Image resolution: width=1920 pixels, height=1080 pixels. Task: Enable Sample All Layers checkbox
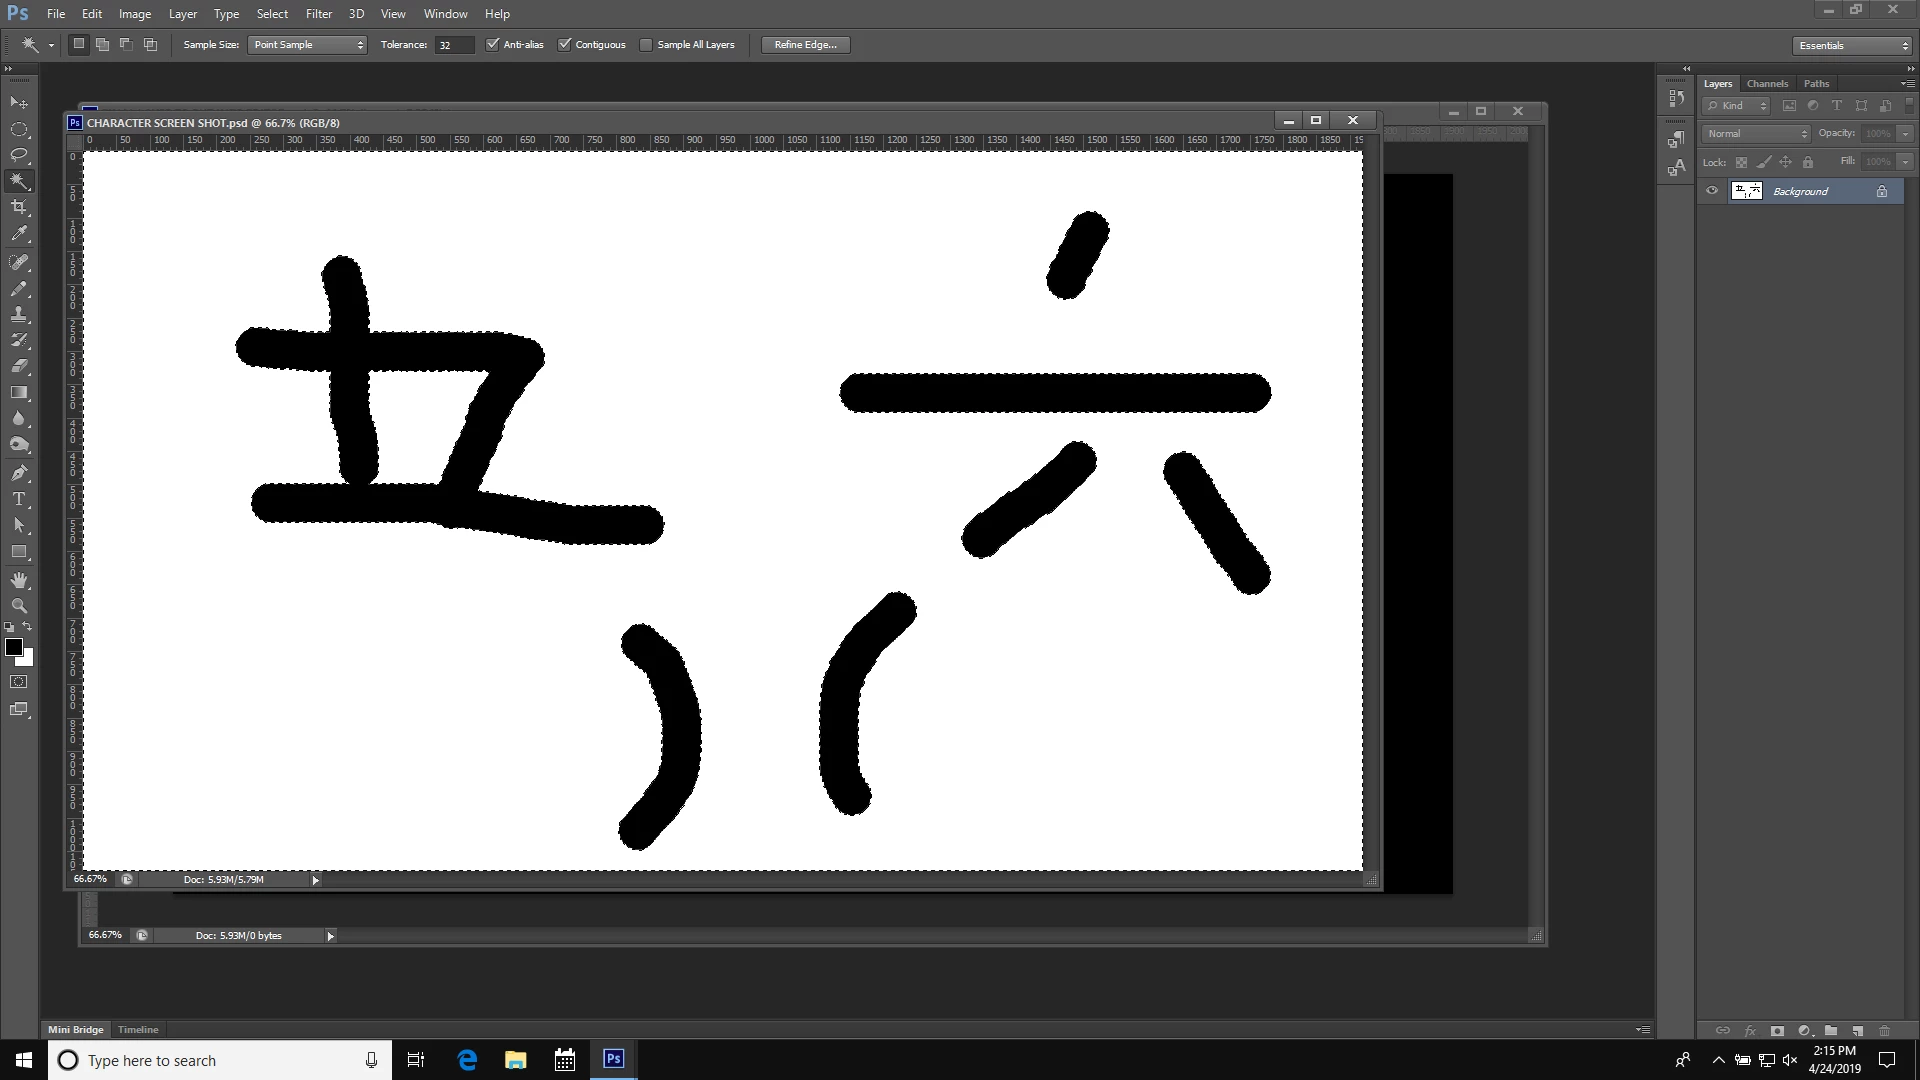(x=646, y=44)
